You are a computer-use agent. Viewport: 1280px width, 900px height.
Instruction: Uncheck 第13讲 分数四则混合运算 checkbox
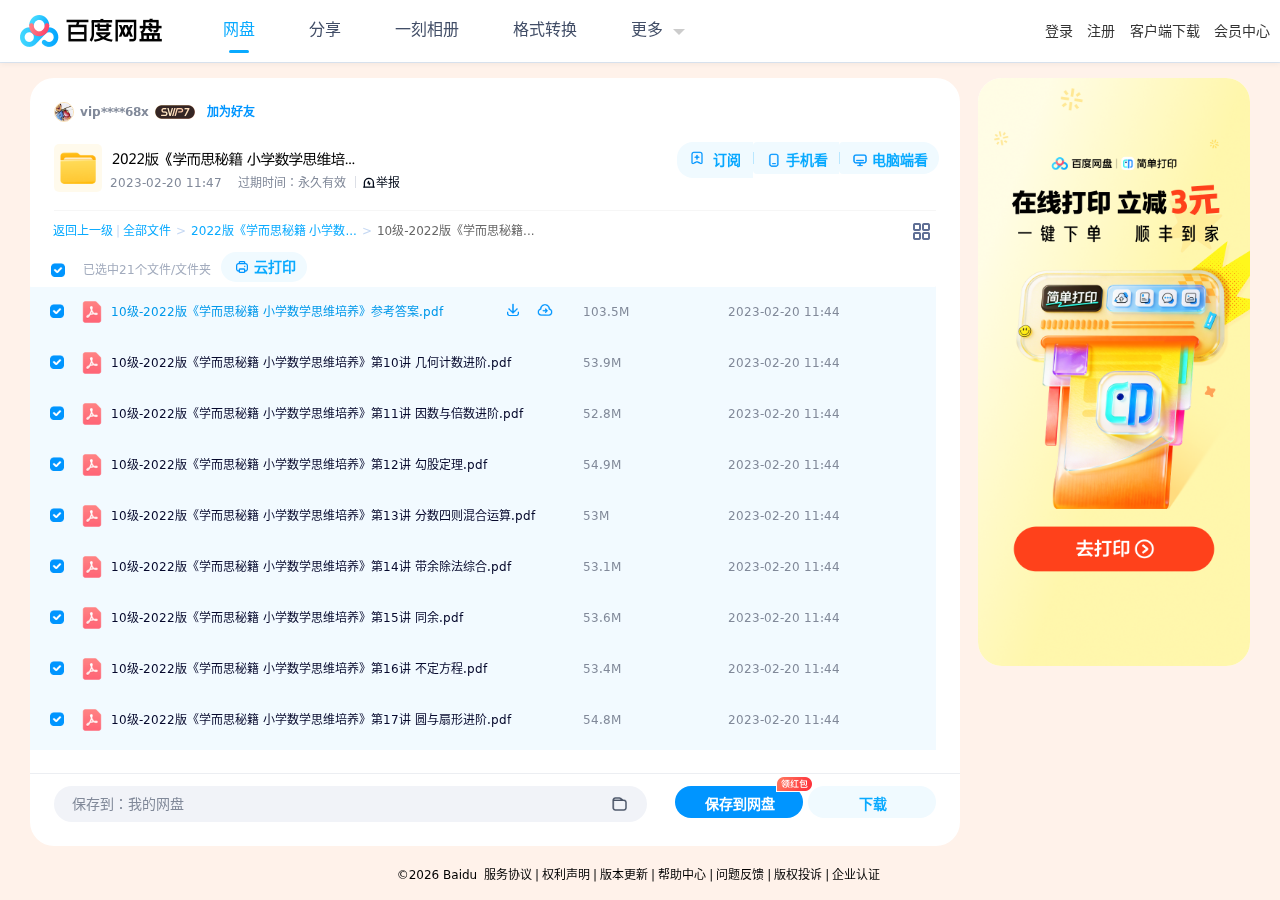point(57,515)
